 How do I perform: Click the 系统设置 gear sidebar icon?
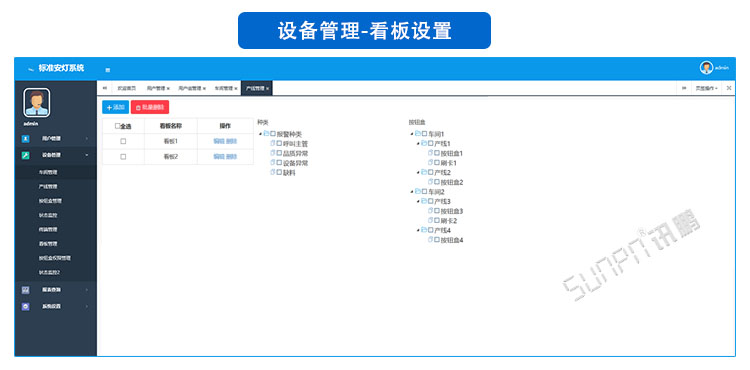pyautogui.click(x=26, y=306)
